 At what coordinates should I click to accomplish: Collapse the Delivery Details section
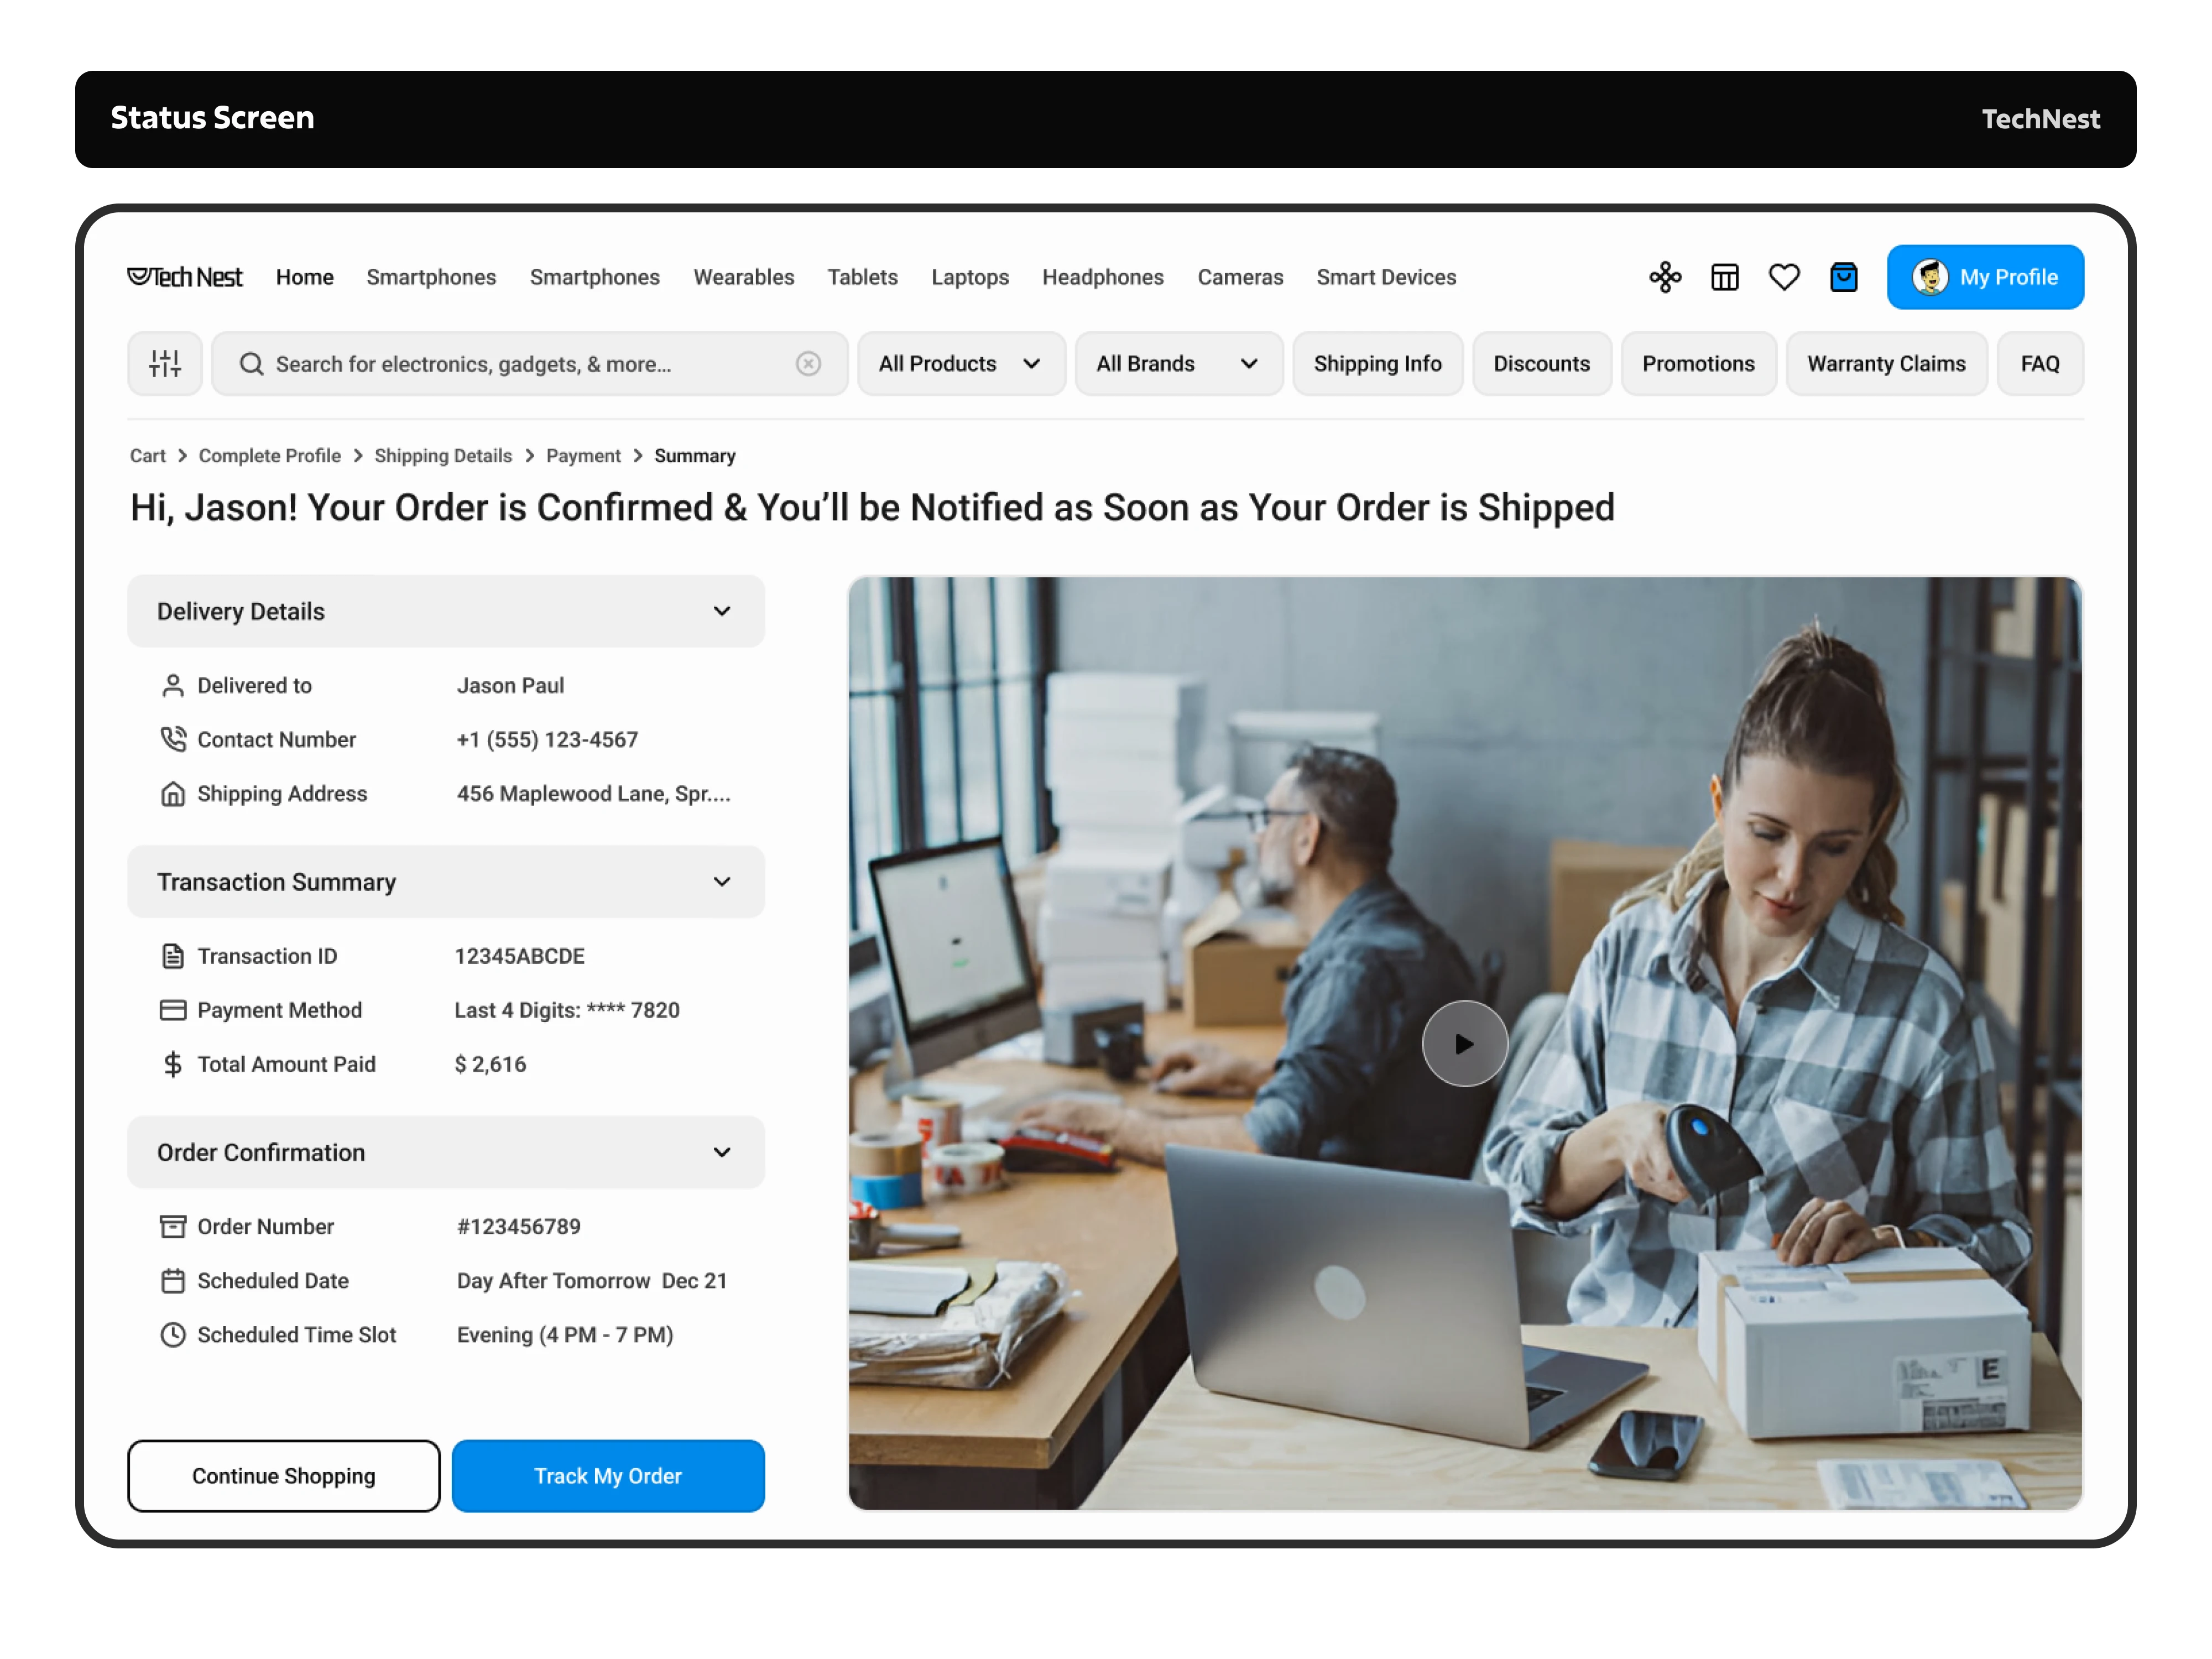[722, 611]
